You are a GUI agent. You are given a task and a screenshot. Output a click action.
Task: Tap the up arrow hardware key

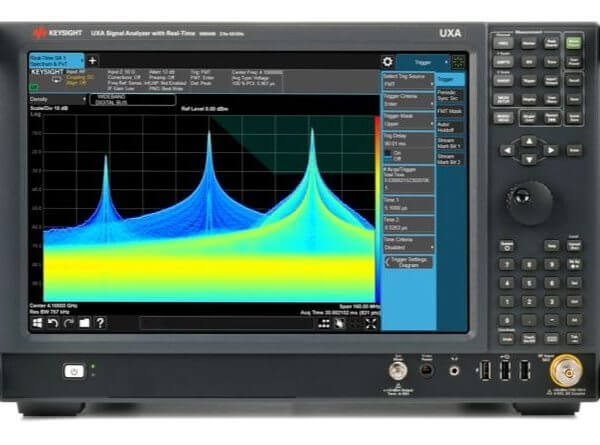[x=529, y=142]
